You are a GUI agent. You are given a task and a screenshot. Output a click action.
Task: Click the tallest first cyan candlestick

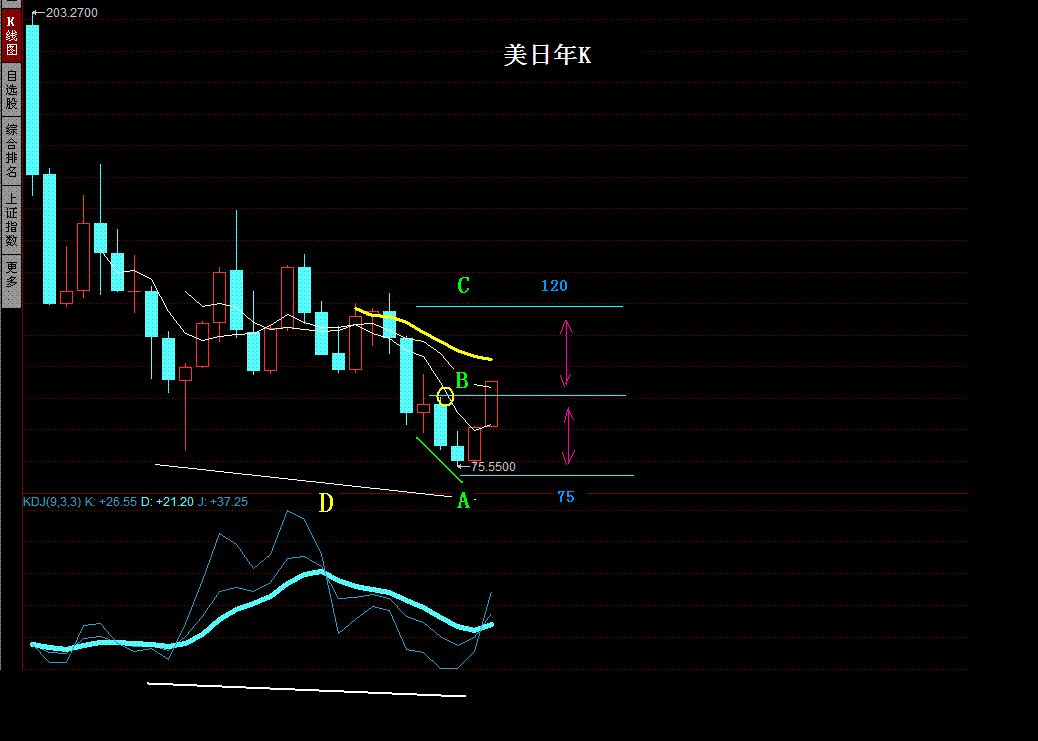tap(32, 100)
